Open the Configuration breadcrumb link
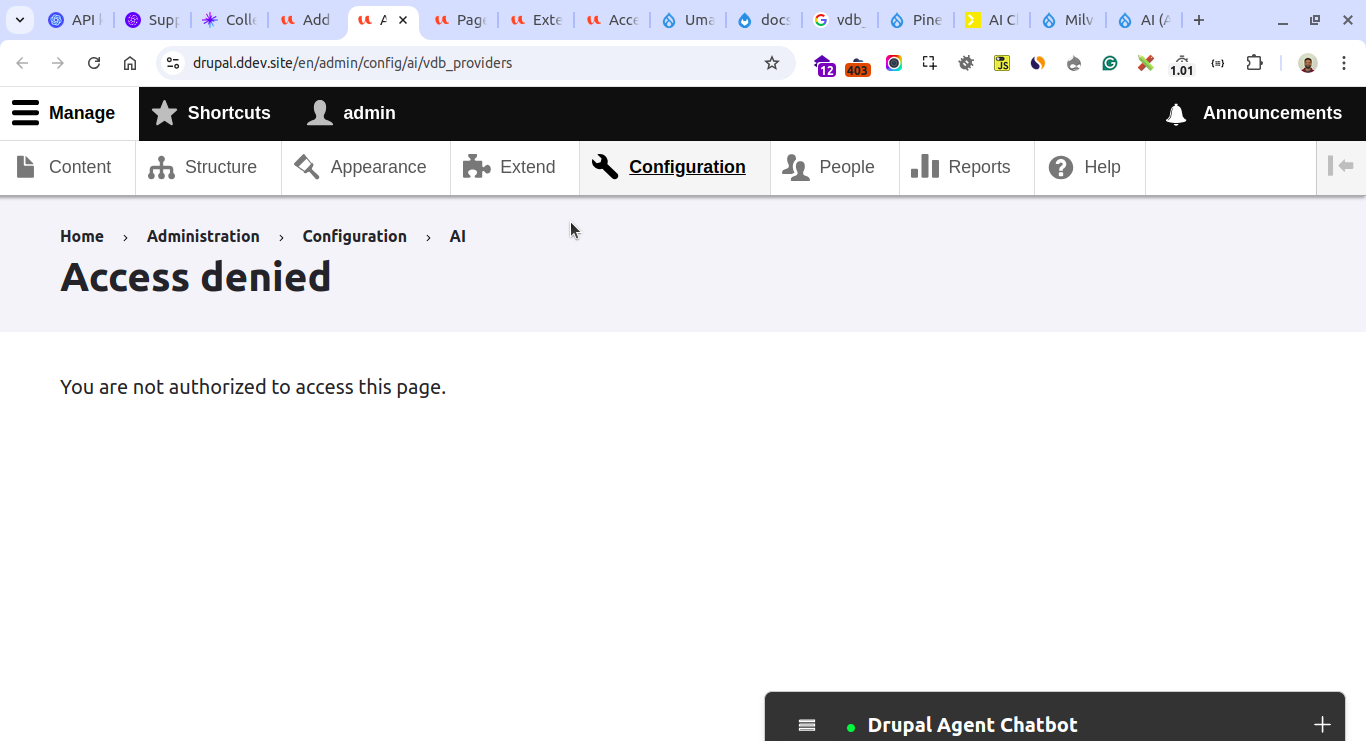The height and width of the screenshot is (741, 1366). pyautogui.click(x=355, y=236)
